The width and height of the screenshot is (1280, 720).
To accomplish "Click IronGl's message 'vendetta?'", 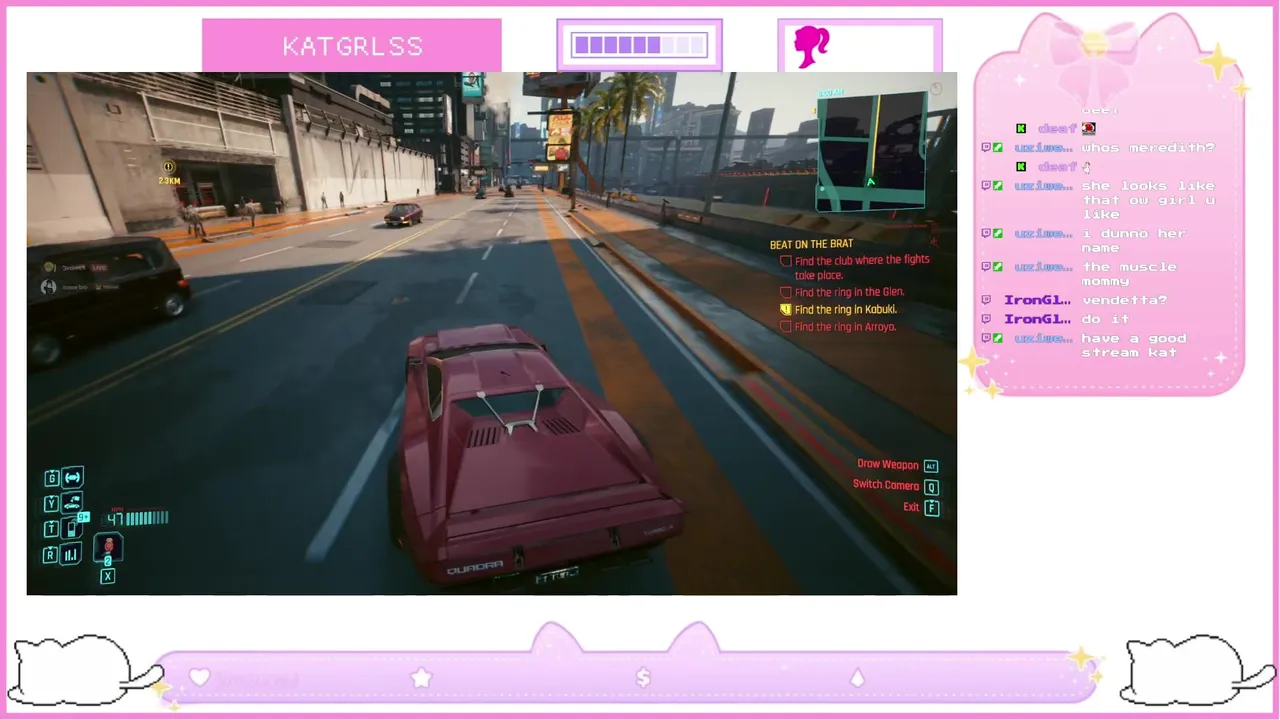I will click(1124, 300).
